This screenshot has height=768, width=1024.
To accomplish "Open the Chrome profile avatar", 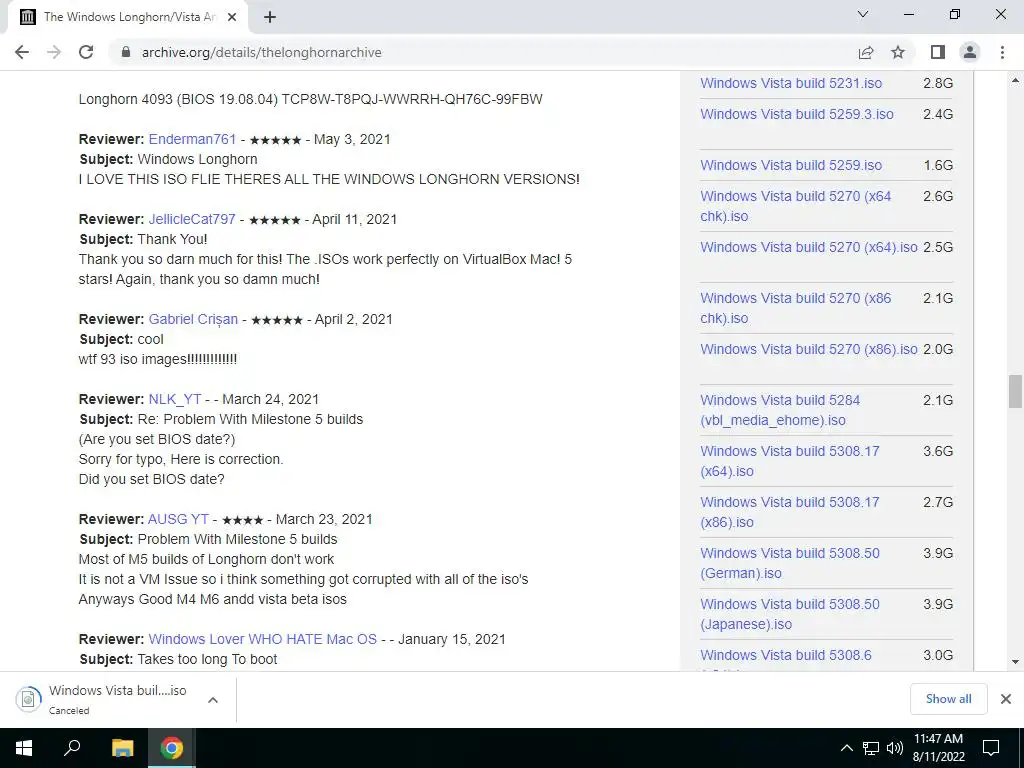I will (x=970, y=52).
